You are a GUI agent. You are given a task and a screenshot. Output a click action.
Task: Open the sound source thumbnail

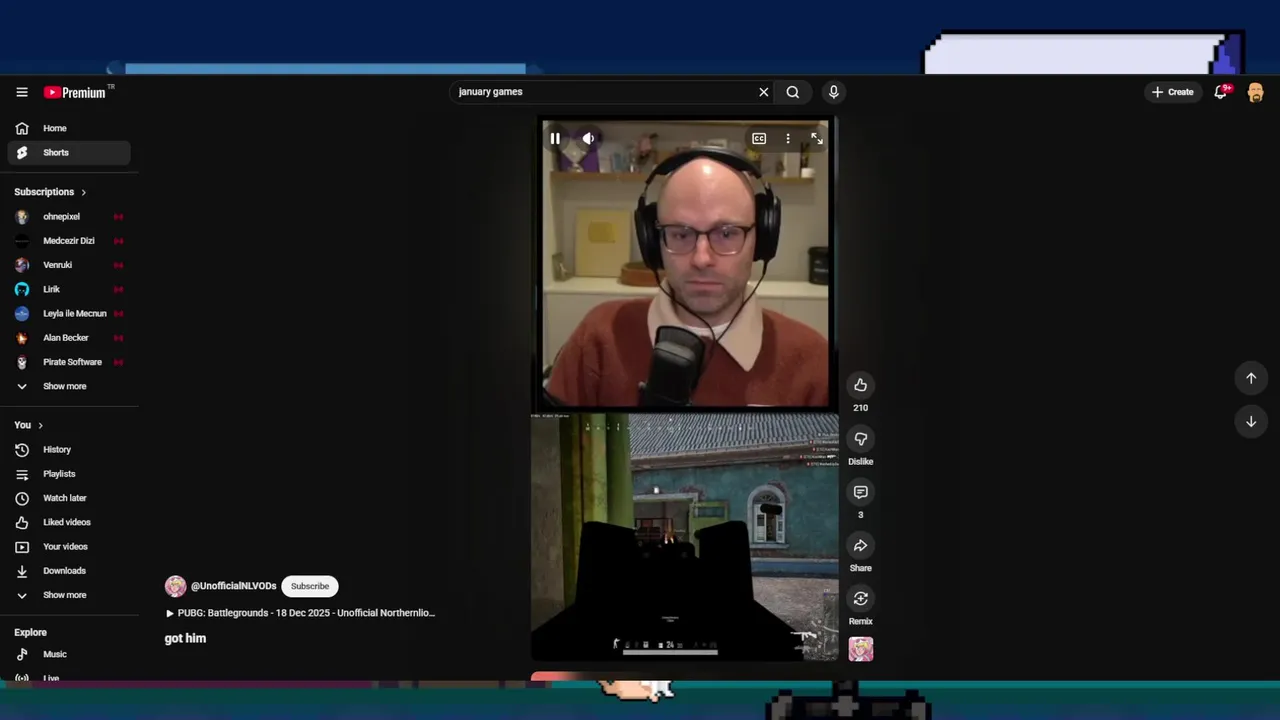[860, 650]
